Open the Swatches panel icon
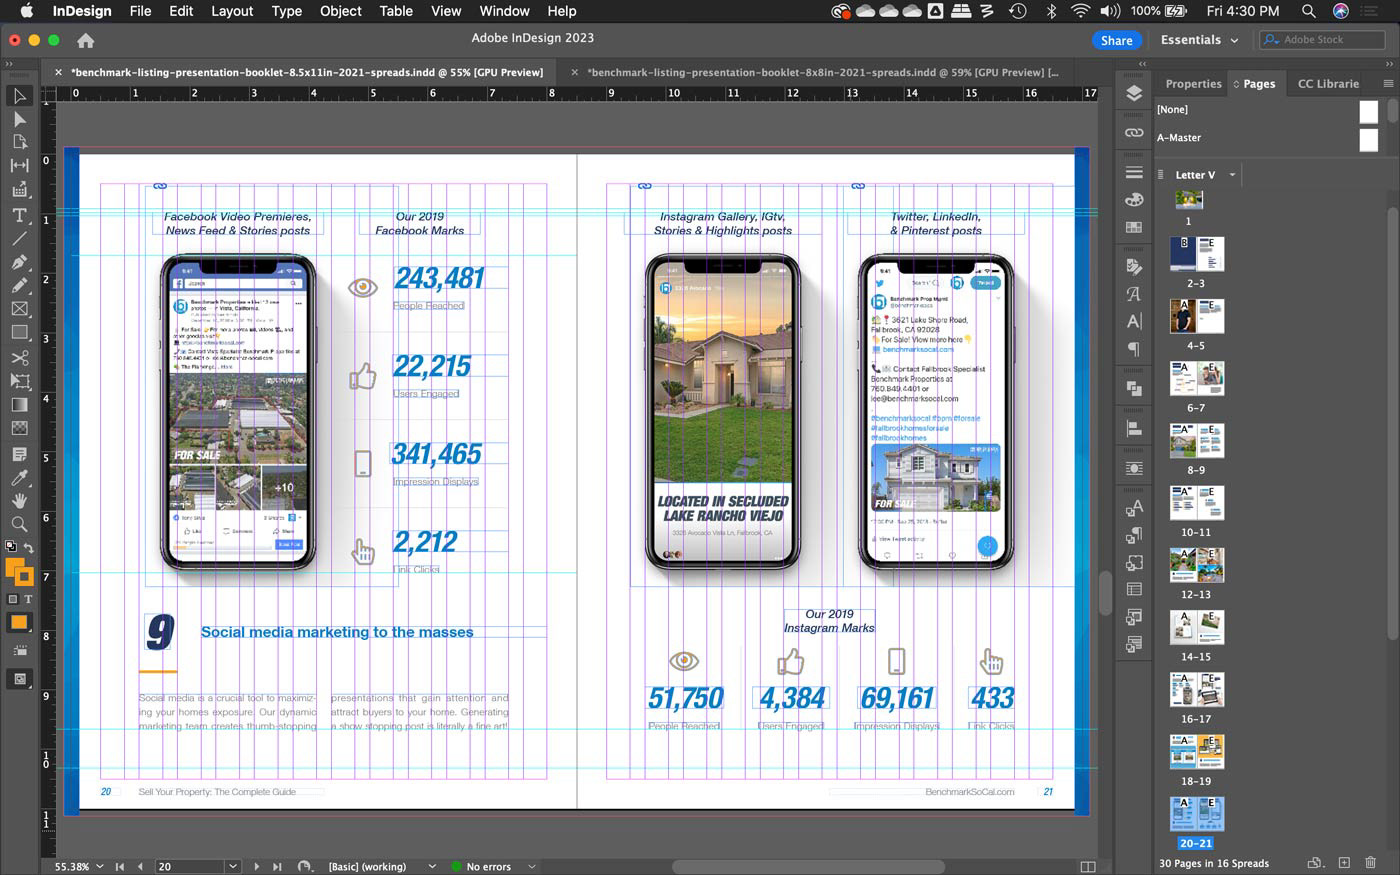Image resolution: width=1400 pixels, height=875 pixels. (x=1133, y=227)
